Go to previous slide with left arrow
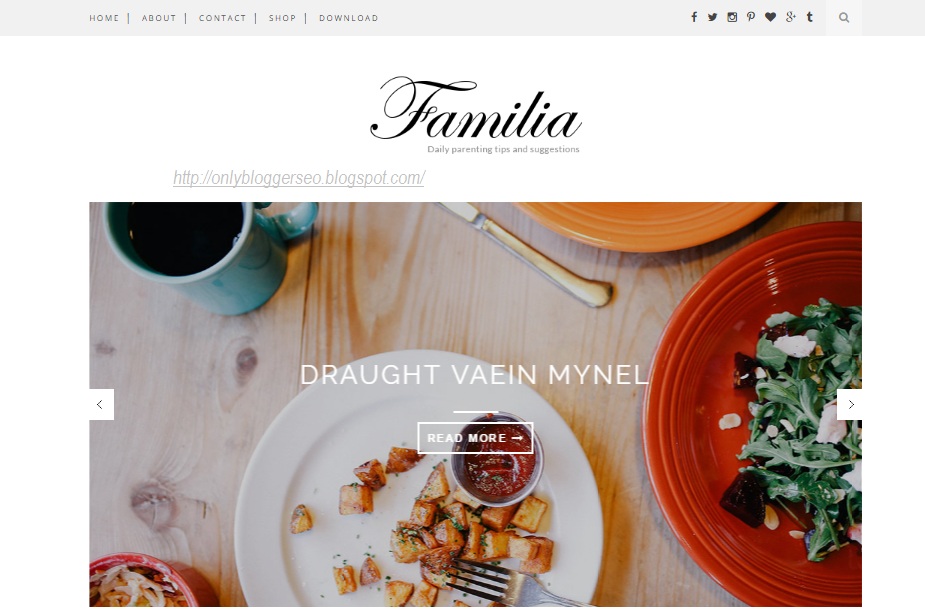 point(101,405)
